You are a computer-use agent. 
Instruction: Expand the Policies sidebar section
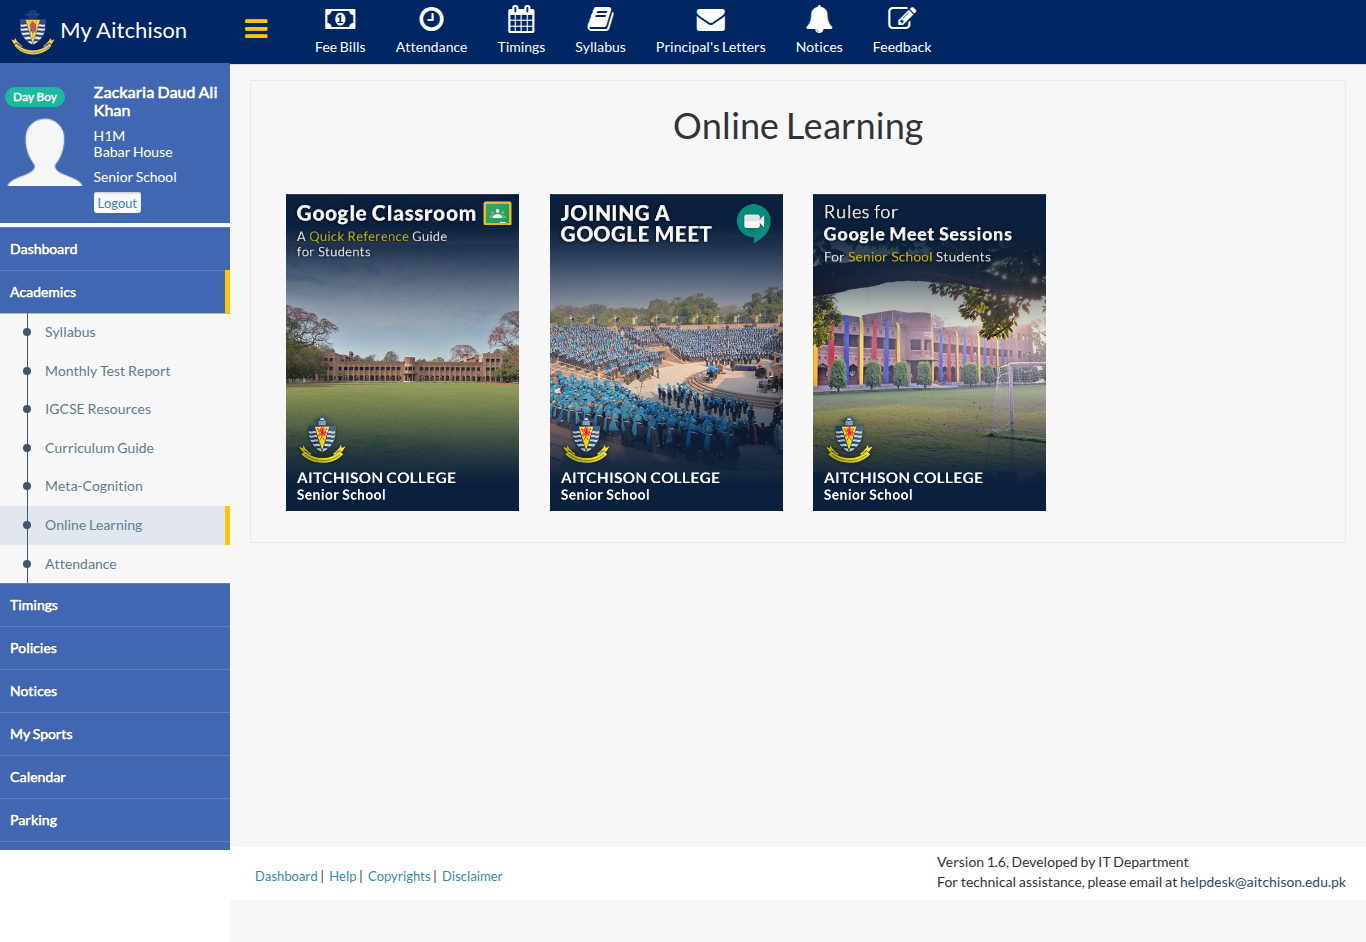(x=115, y=648)
